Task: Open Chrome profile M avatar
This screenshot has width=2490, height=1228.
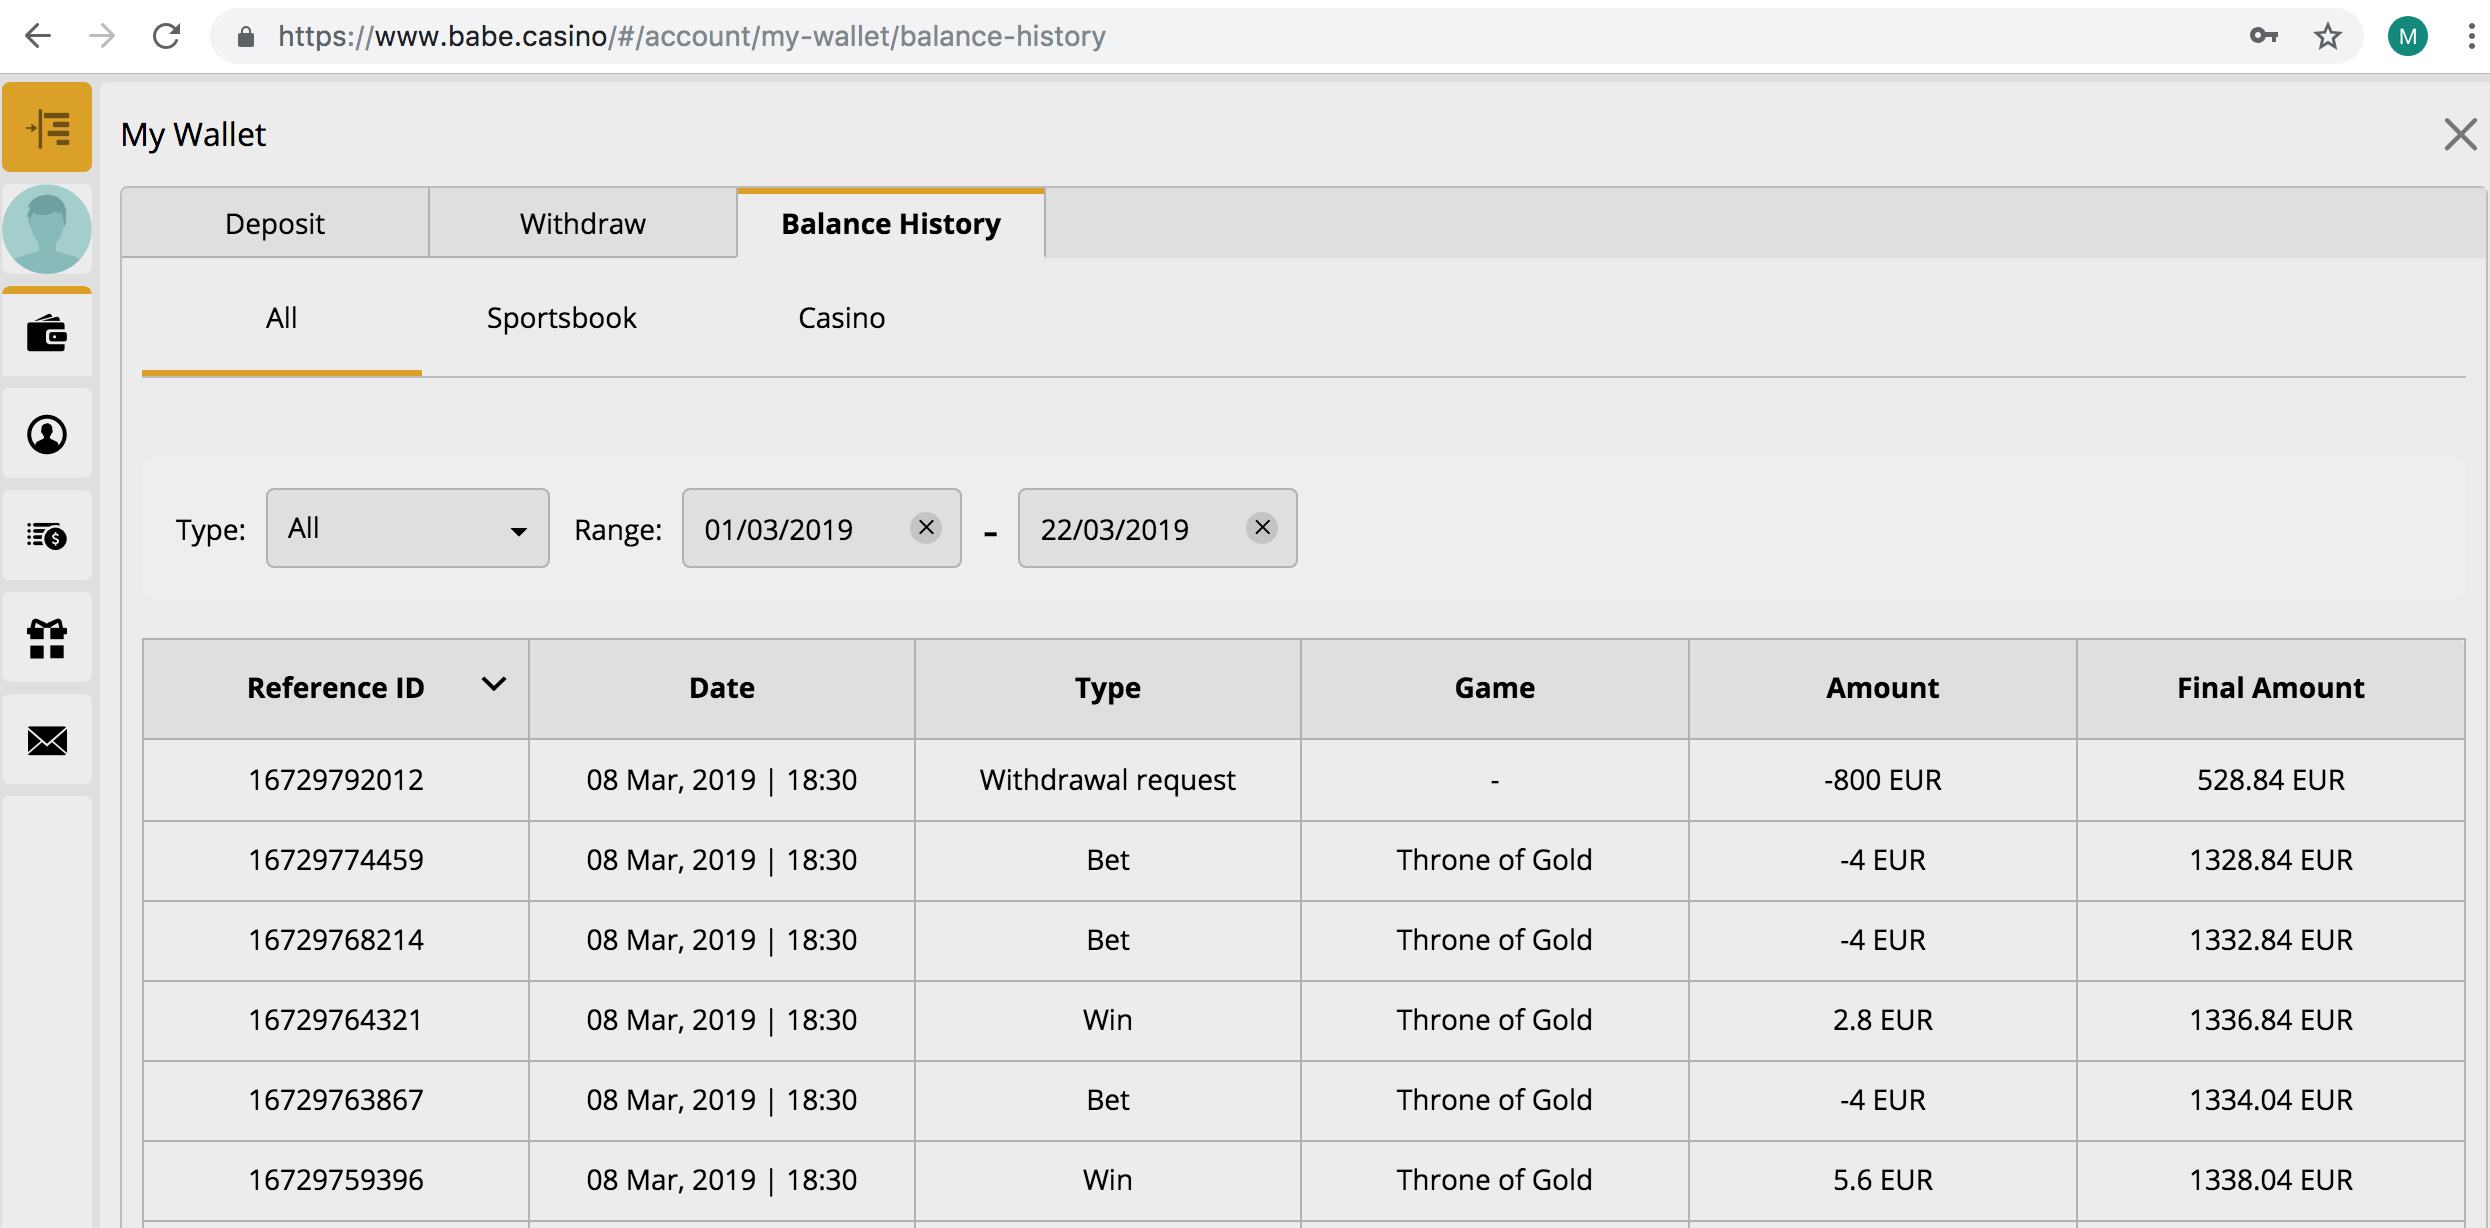Action: [x=2408, y=36]
